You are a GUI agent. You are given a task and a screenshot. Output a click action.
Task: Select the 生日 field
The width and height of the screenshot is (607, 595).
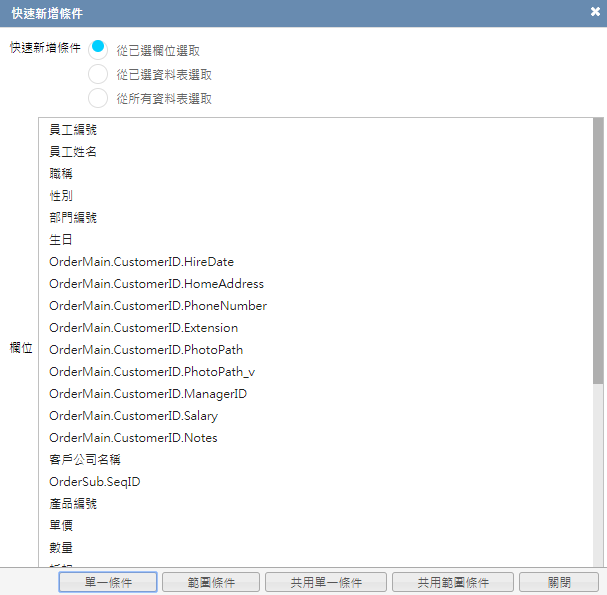[x=61, y=240]
